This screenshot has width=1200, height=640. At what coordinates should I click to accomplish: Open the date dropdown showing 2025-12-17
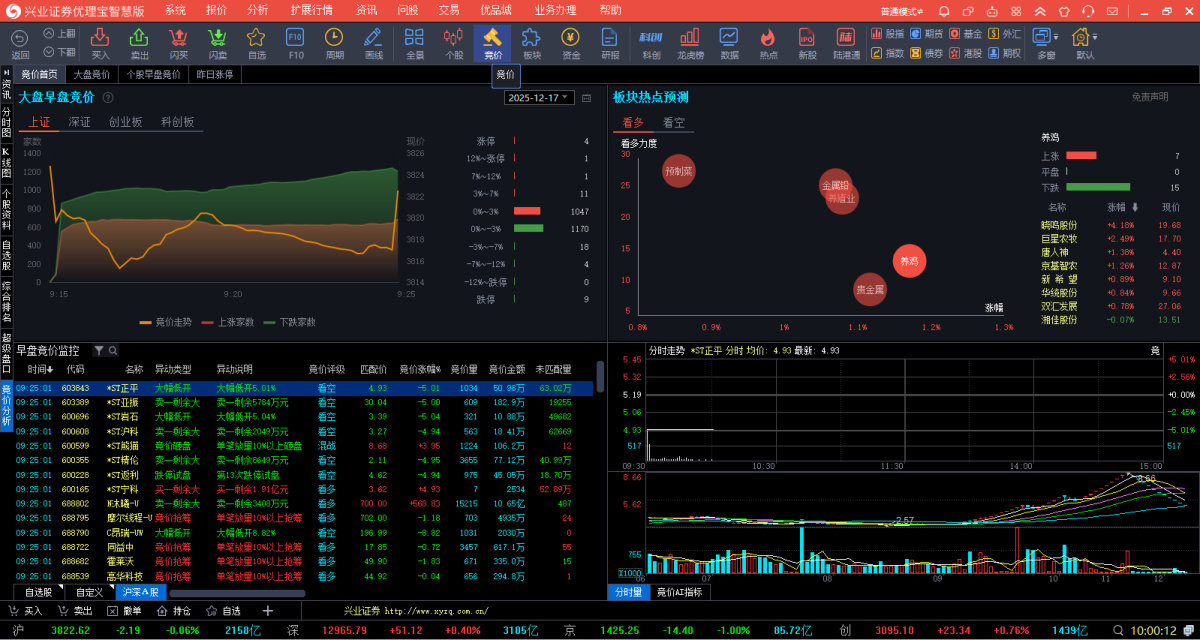coord(539,98)
